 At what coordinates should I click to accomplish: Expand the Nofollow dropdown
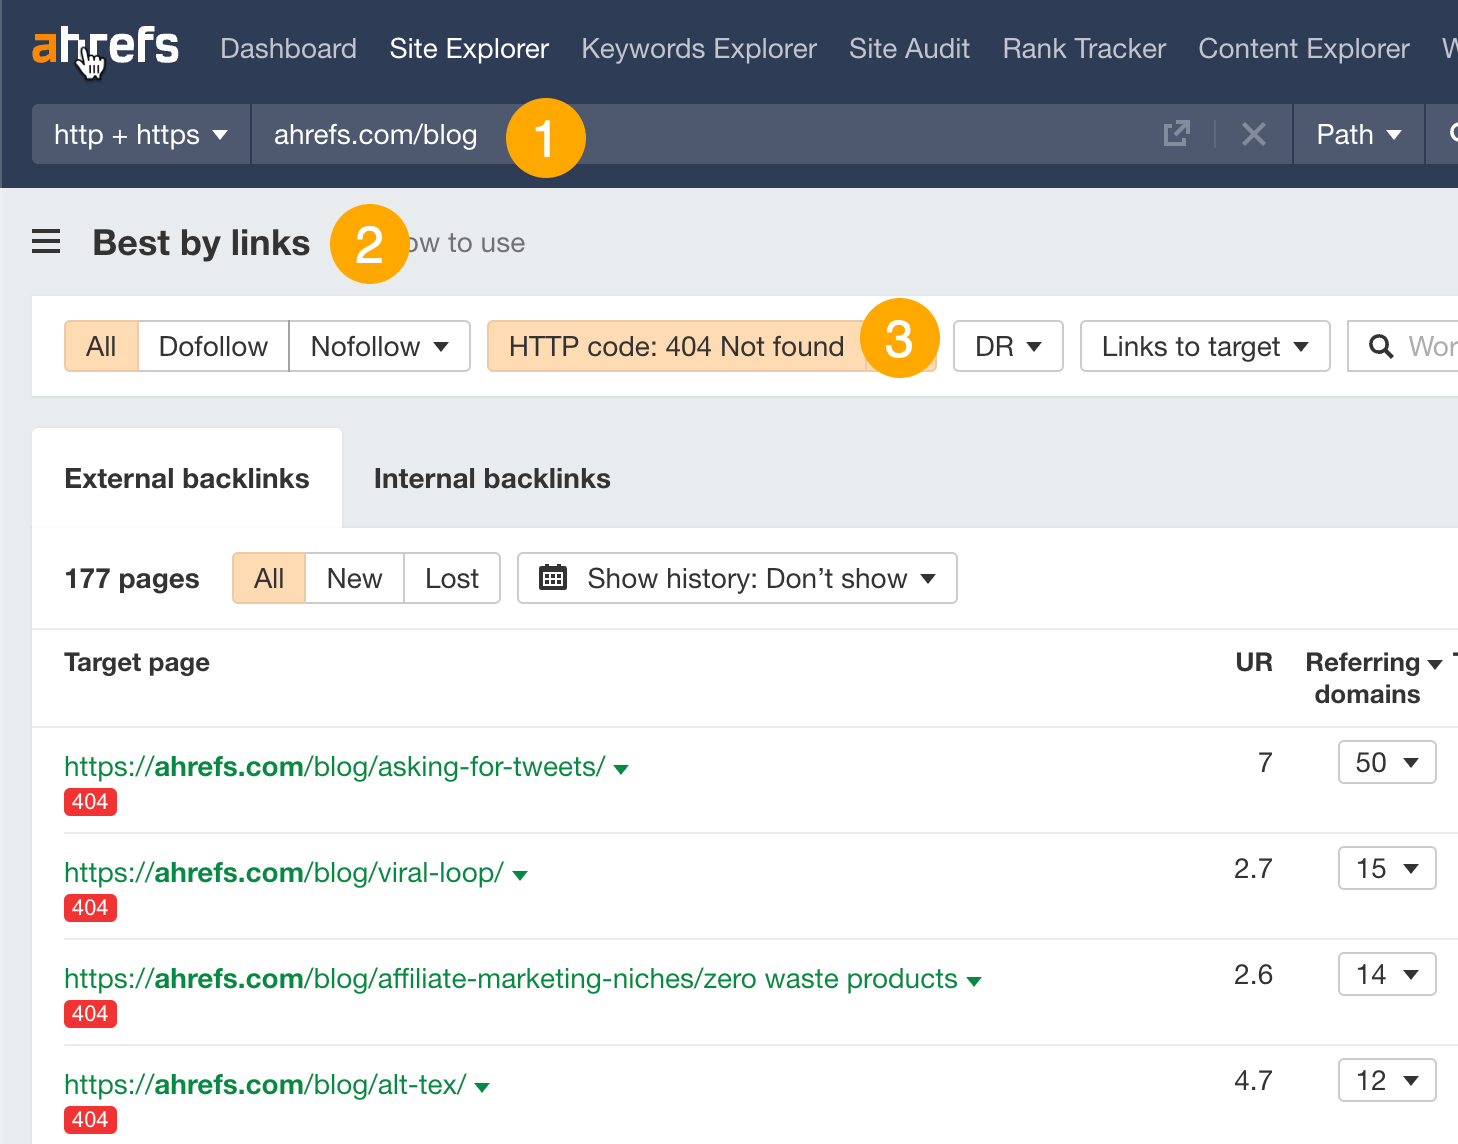click(x=379, y=346)
